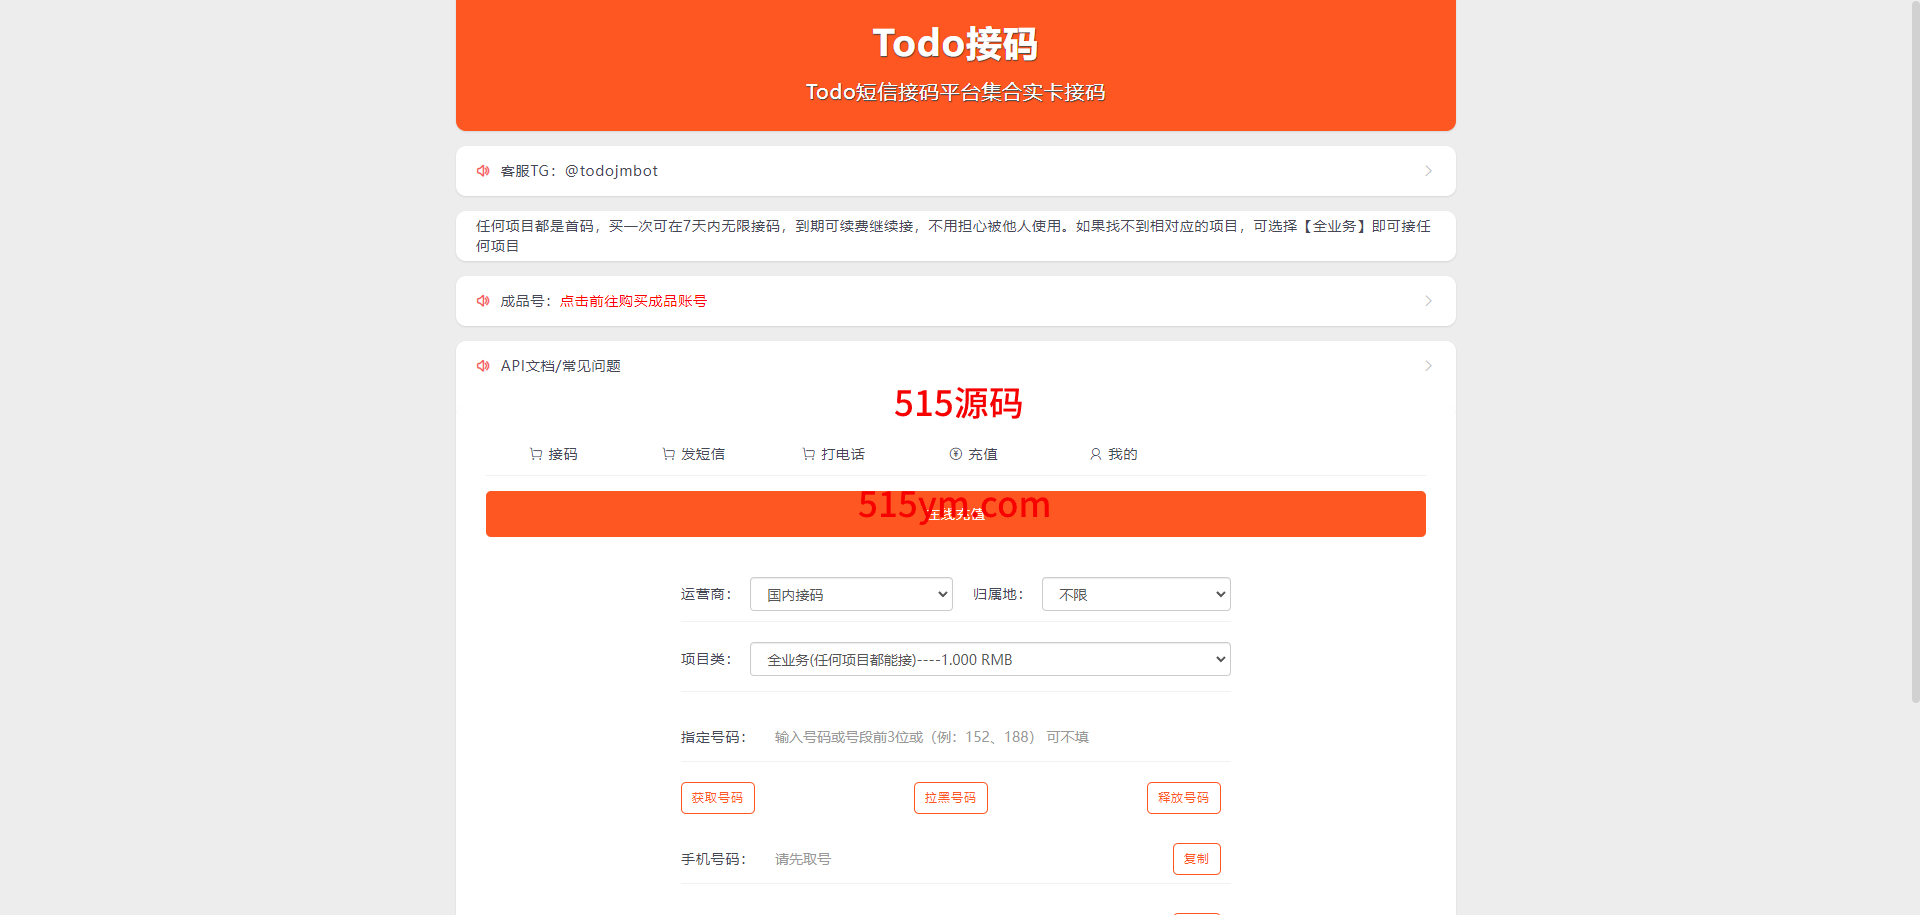This screenshot has height=915, width=1920.
Task: Open the 归属地 dropdown showing 不限
Action: click(x=1136, y=594)
